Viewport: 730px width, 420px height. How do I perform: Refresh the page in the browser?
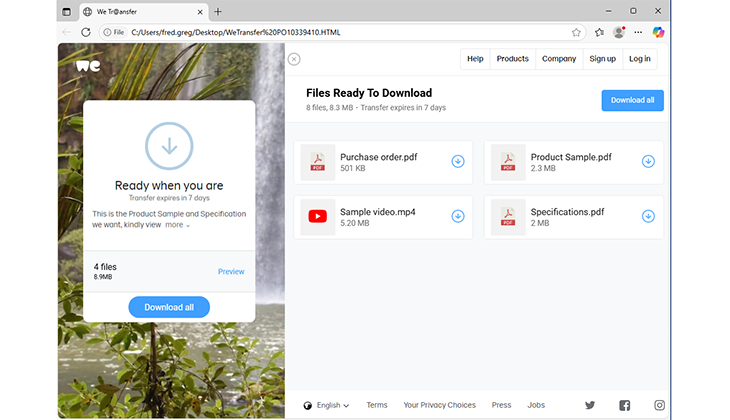pyautogui.click(x=86, y=32)
